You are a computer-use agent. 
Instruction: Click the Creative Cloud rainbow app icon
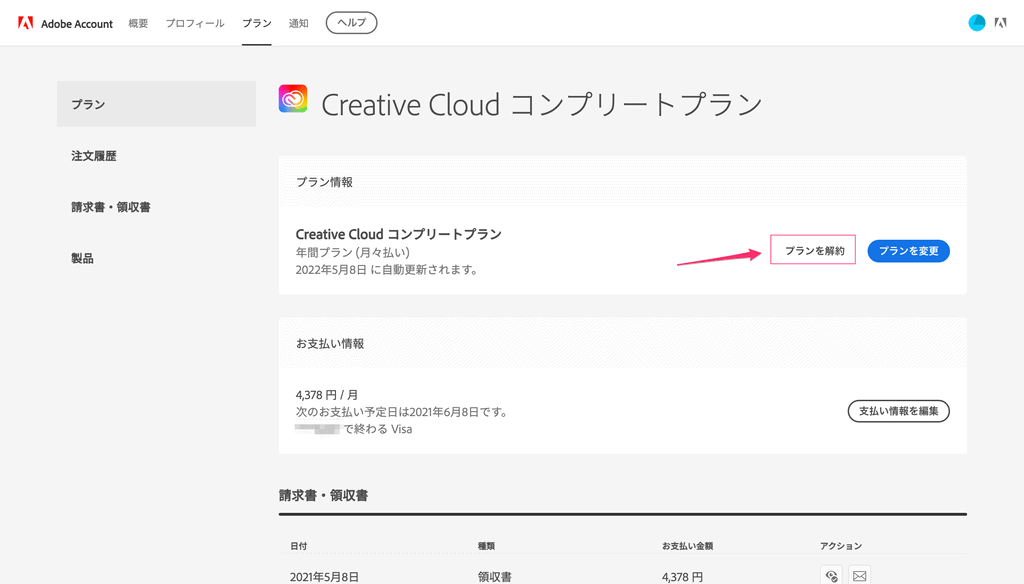coord(293,99)
